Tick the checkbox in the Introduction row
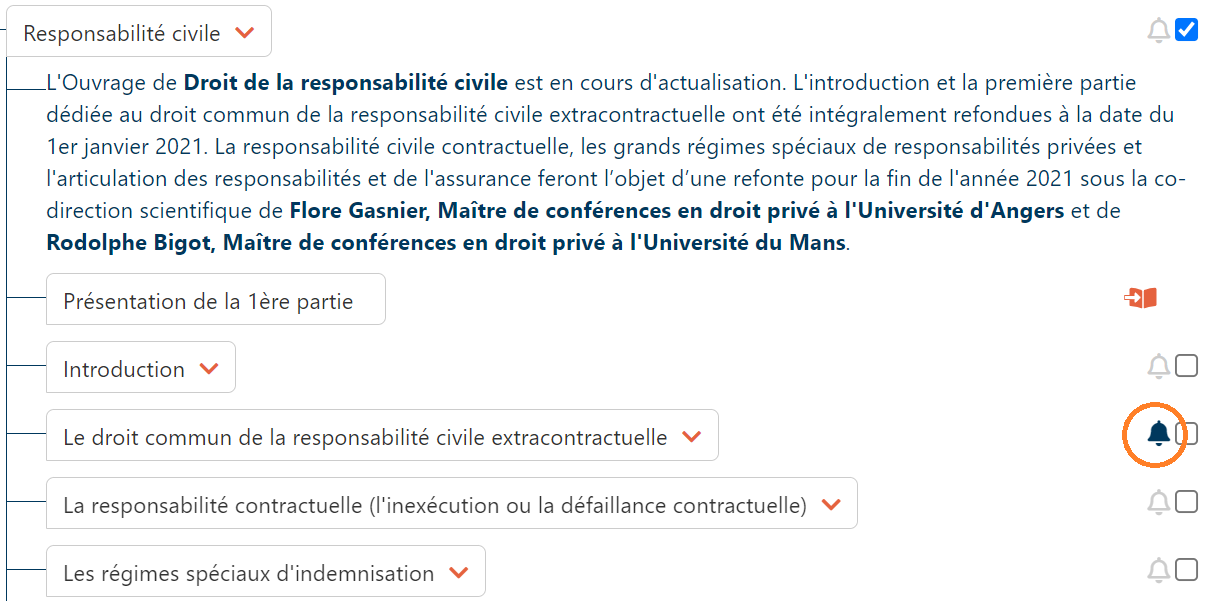1223x601 pixels. pos(1187,366)
